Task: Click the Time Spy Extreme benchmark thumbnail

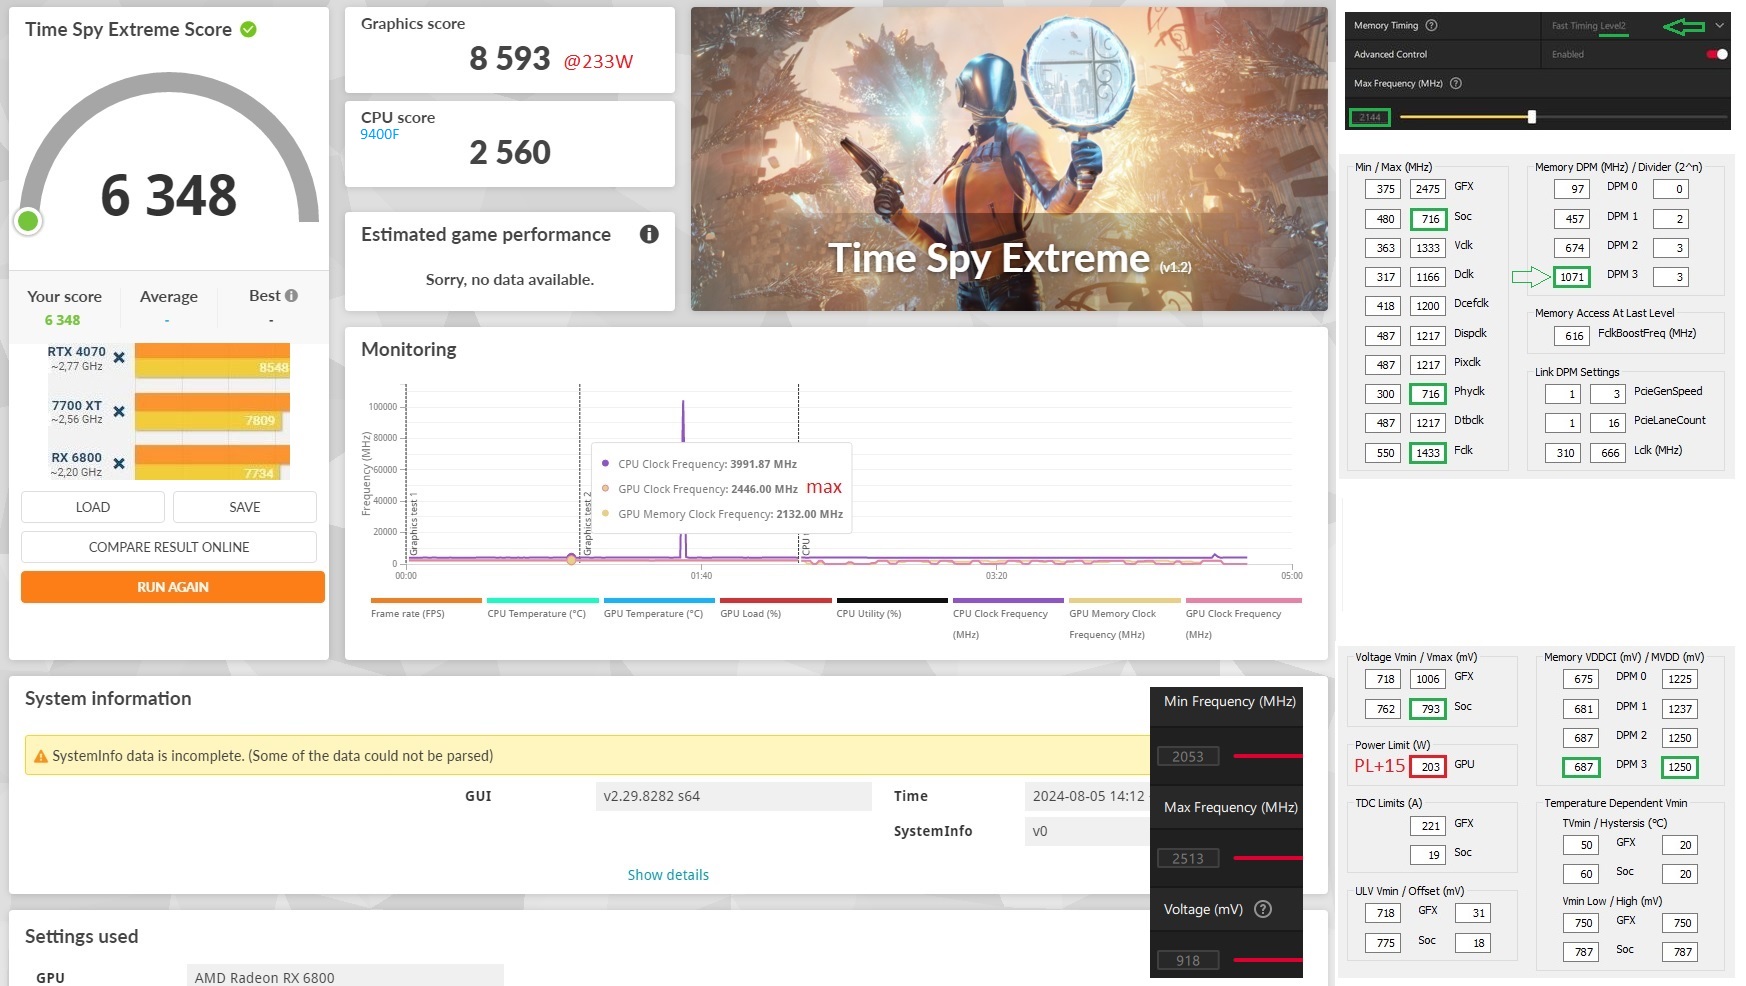Action: click(1009, 159)
